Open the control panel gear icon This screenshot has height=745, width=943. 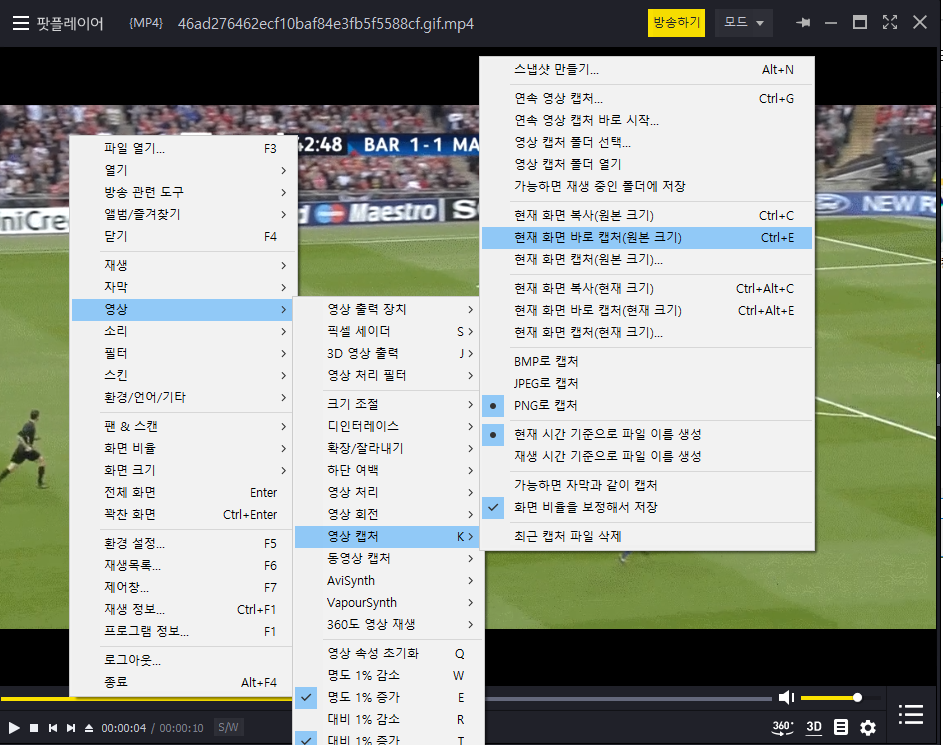coord(868,728)
